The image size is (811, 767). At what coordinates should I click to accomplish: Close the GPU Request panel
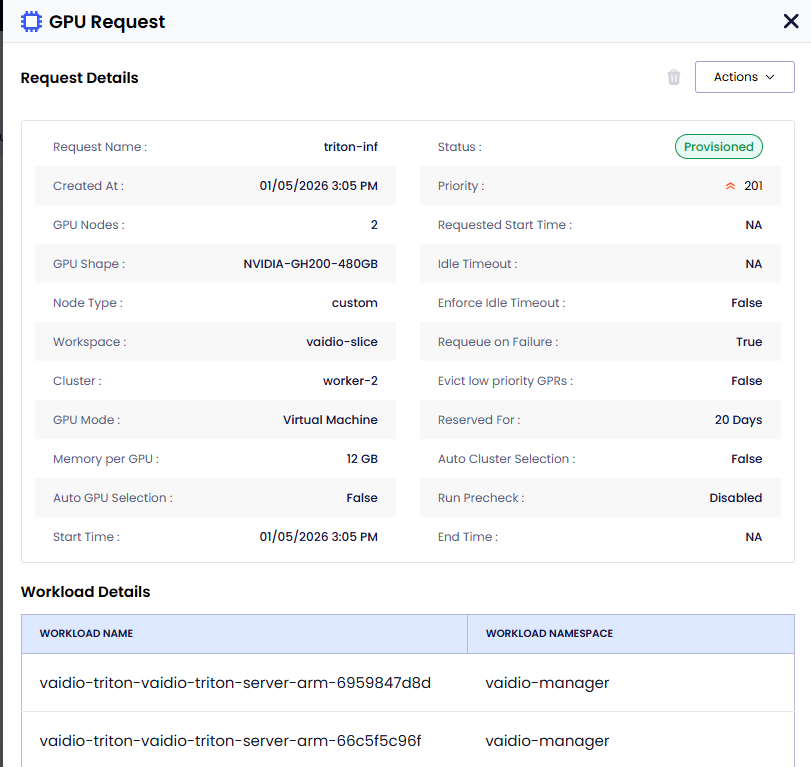pos(790,21)
